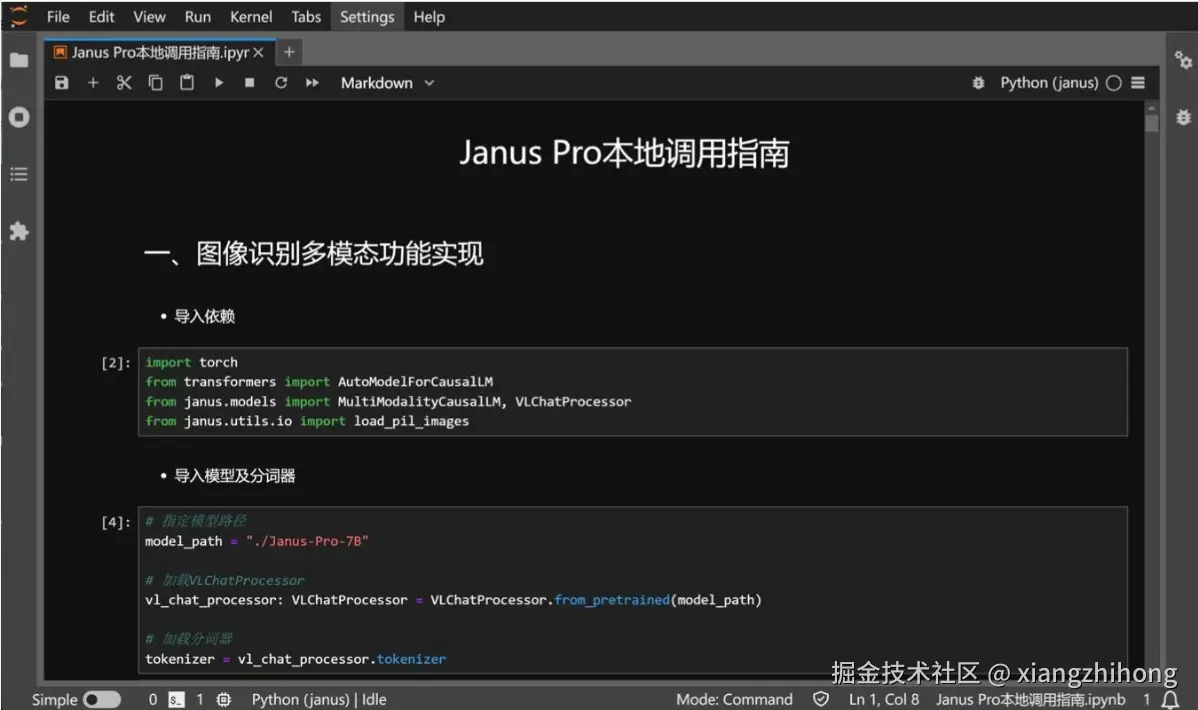Open the File menu
Viewport: 1198px width, 710px height.
(58, 17)
